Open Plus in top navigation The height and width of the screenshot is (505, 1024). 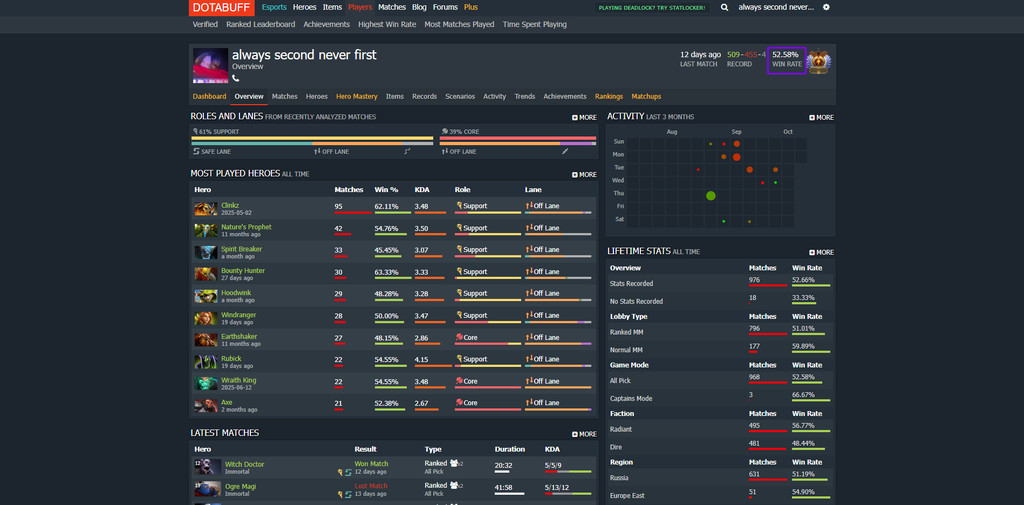click(471, 7)
